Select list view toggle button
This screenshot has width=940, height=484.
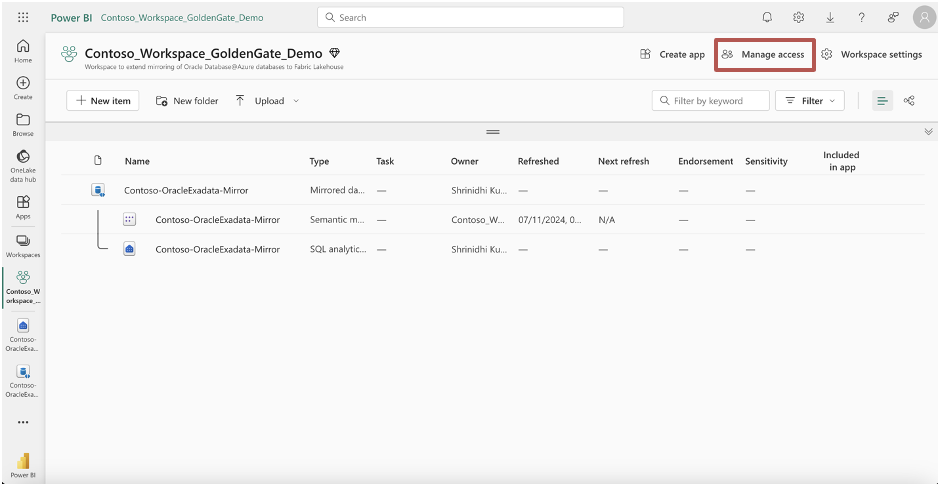point(882,101)
